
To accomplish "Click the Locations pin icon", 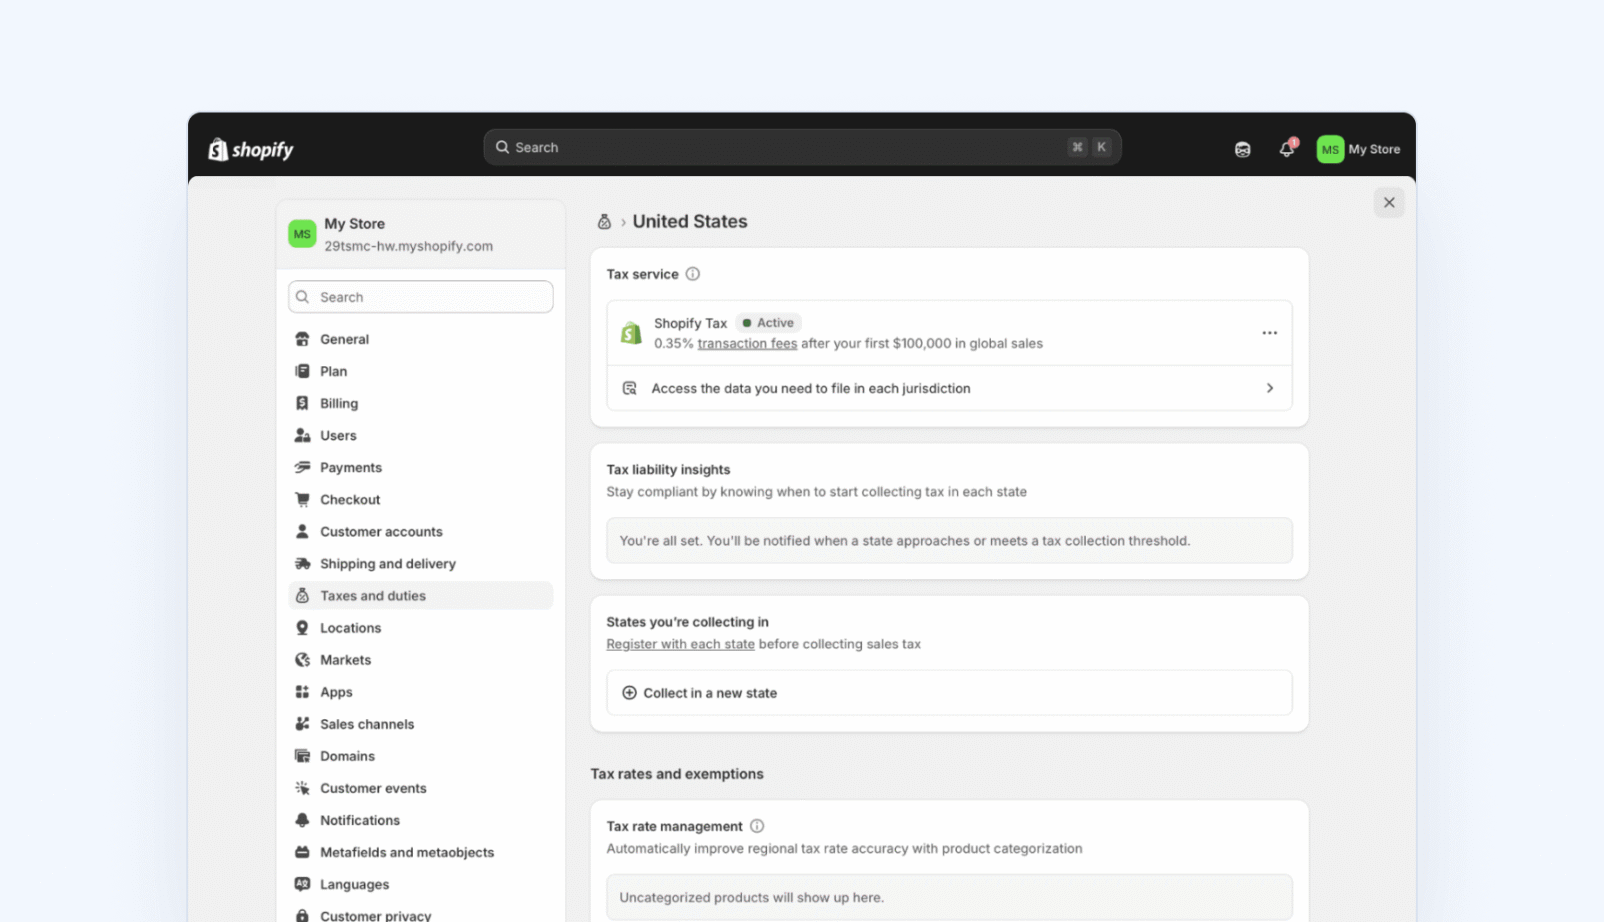I will 302,627.
